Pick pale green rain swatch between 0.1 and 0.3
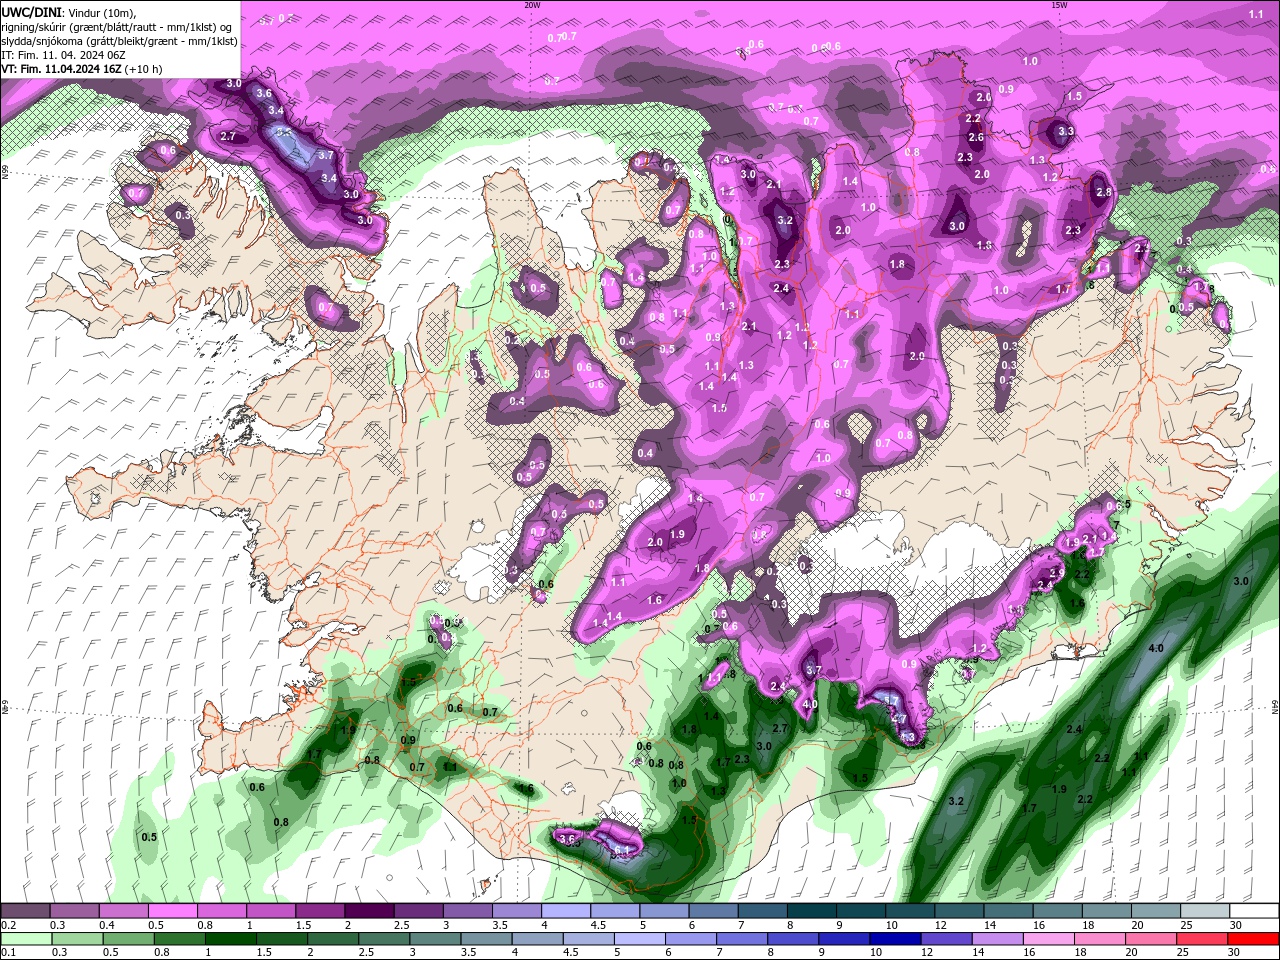Viewport: 1280px width, 960px height. pos(26,939)
